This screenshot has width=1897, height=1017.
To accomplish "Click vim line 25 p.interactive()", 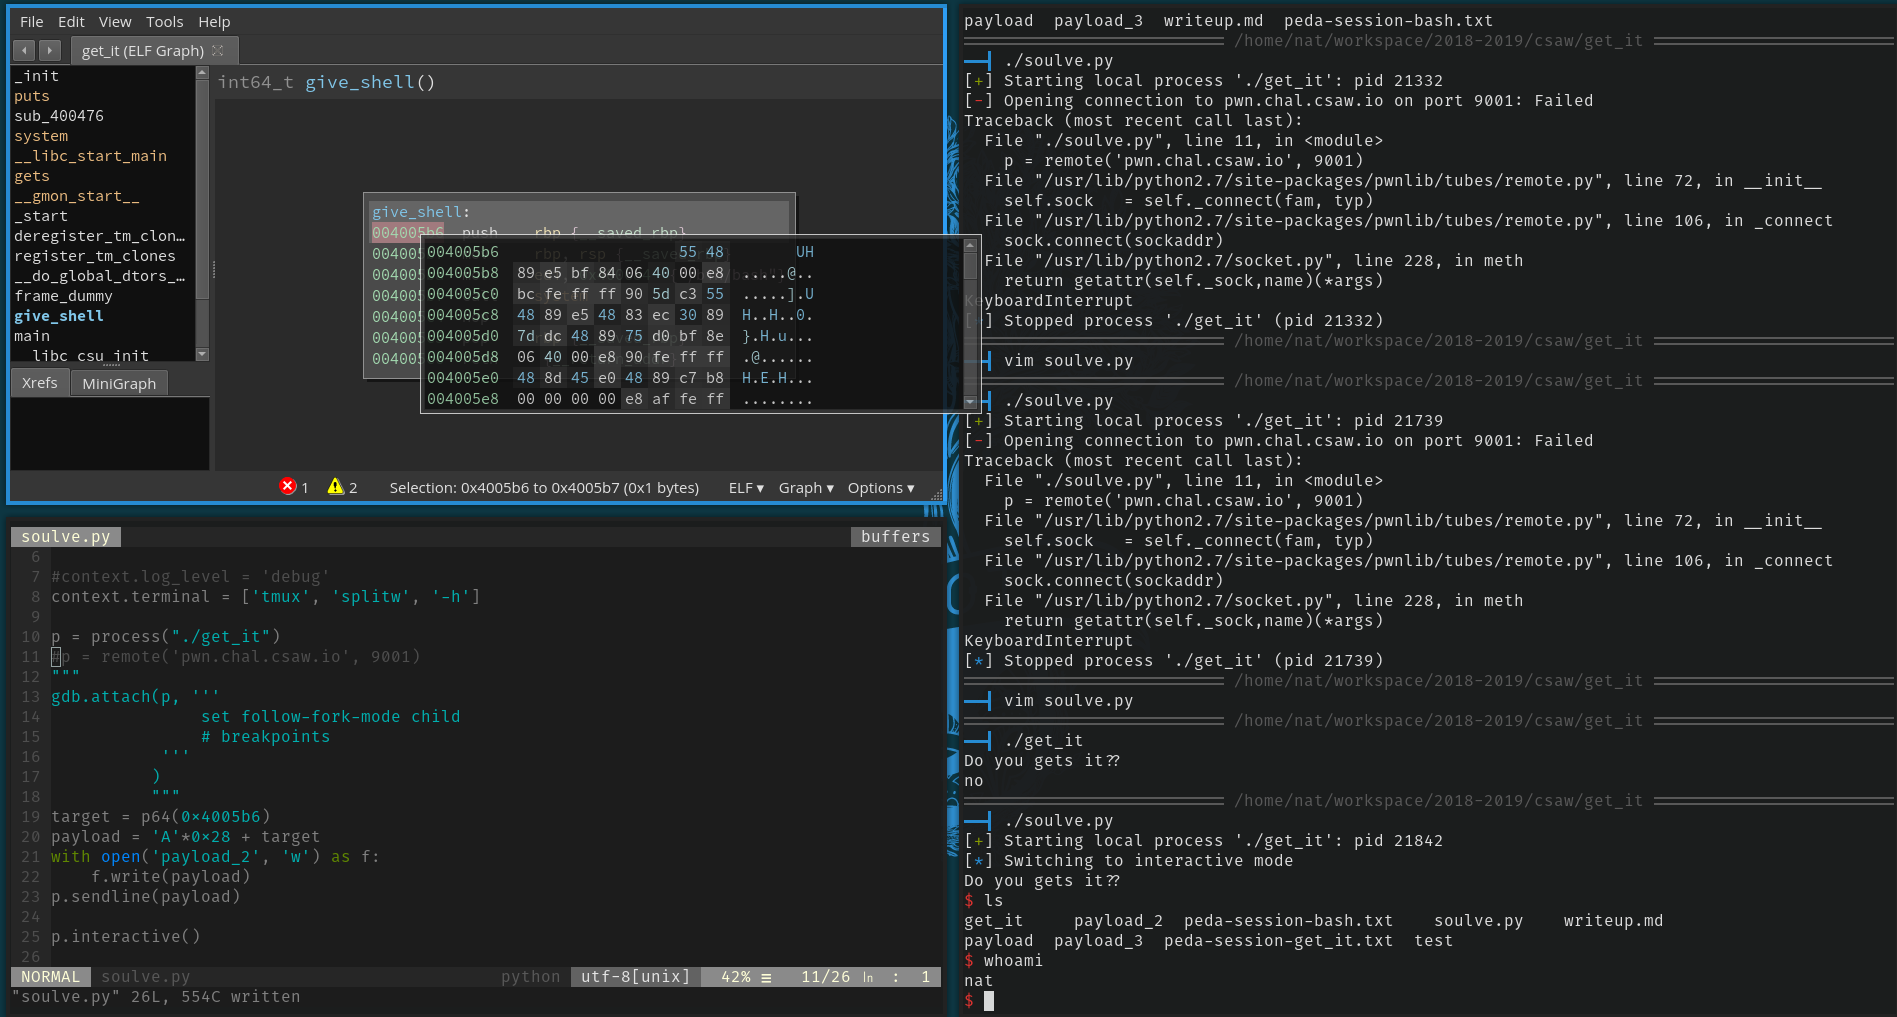I will click(x=126, y=937).
